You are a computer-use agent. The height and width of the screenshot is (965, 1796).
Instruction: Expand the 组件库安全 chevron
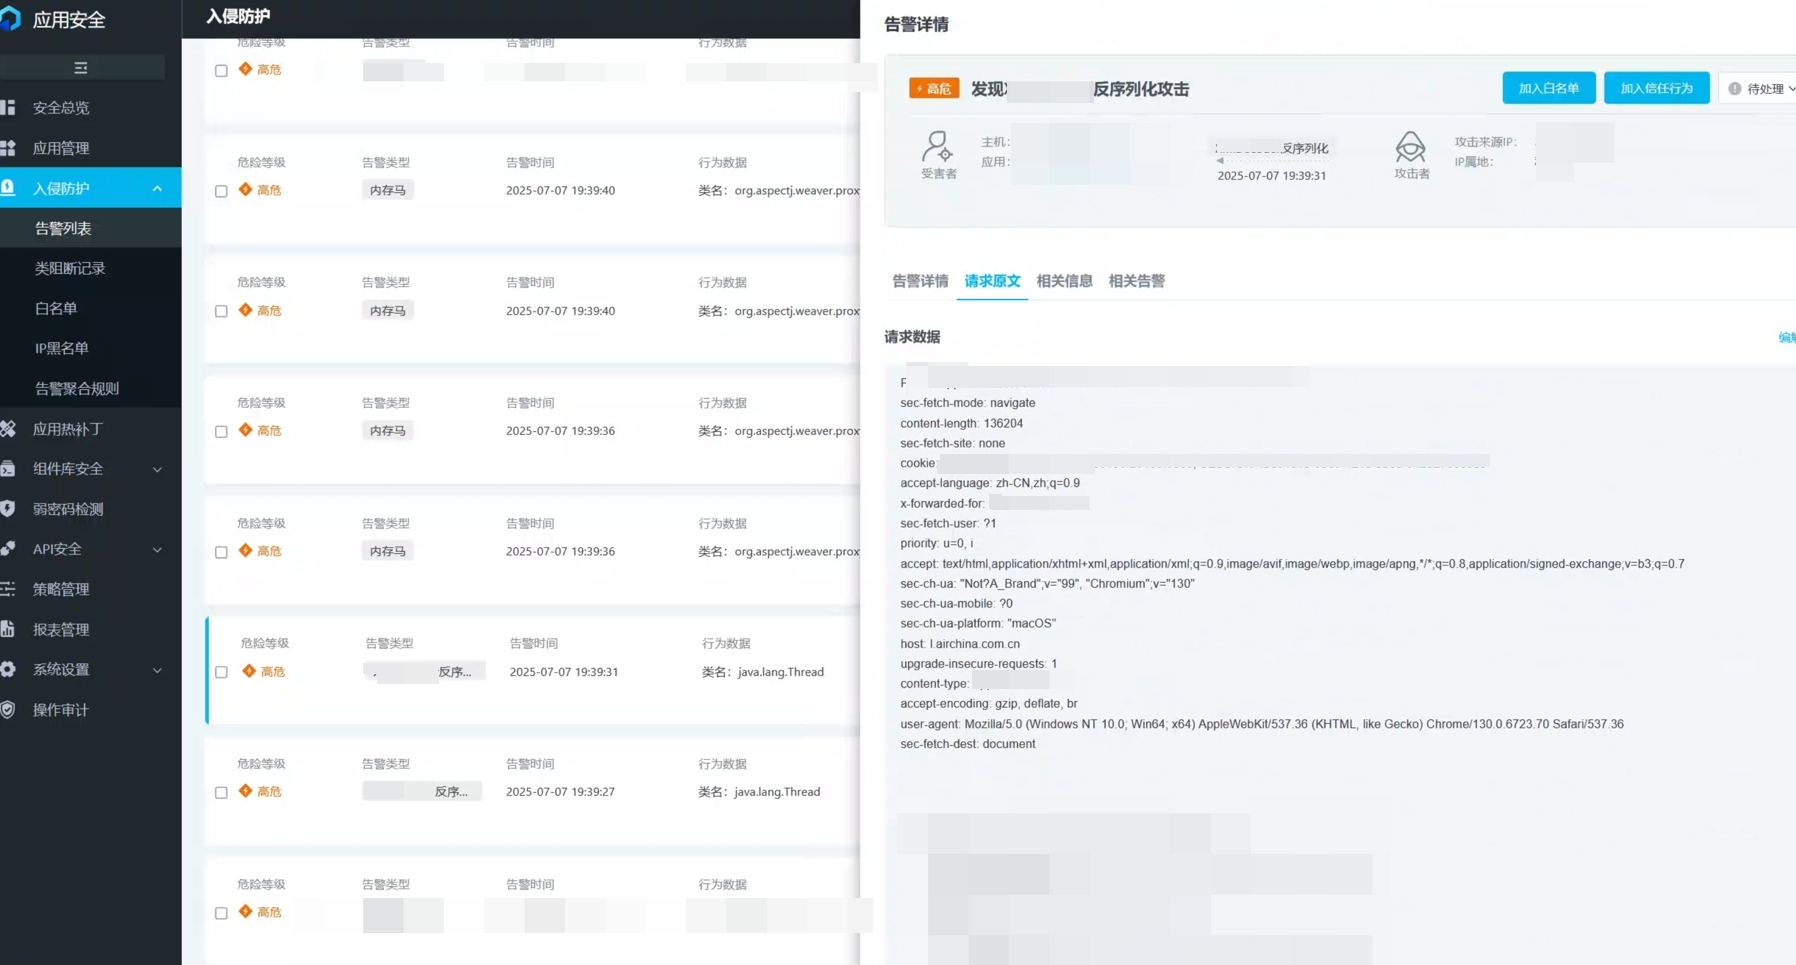(157, 469)
